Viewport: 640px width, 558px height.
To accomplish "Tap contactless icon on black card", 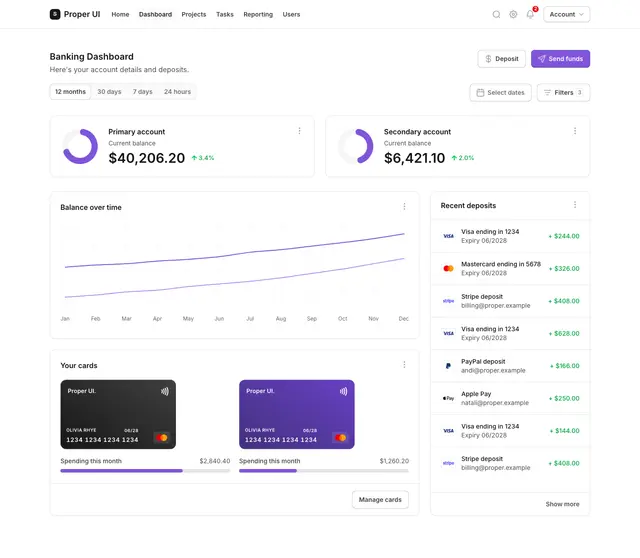I will click(164, 391).
